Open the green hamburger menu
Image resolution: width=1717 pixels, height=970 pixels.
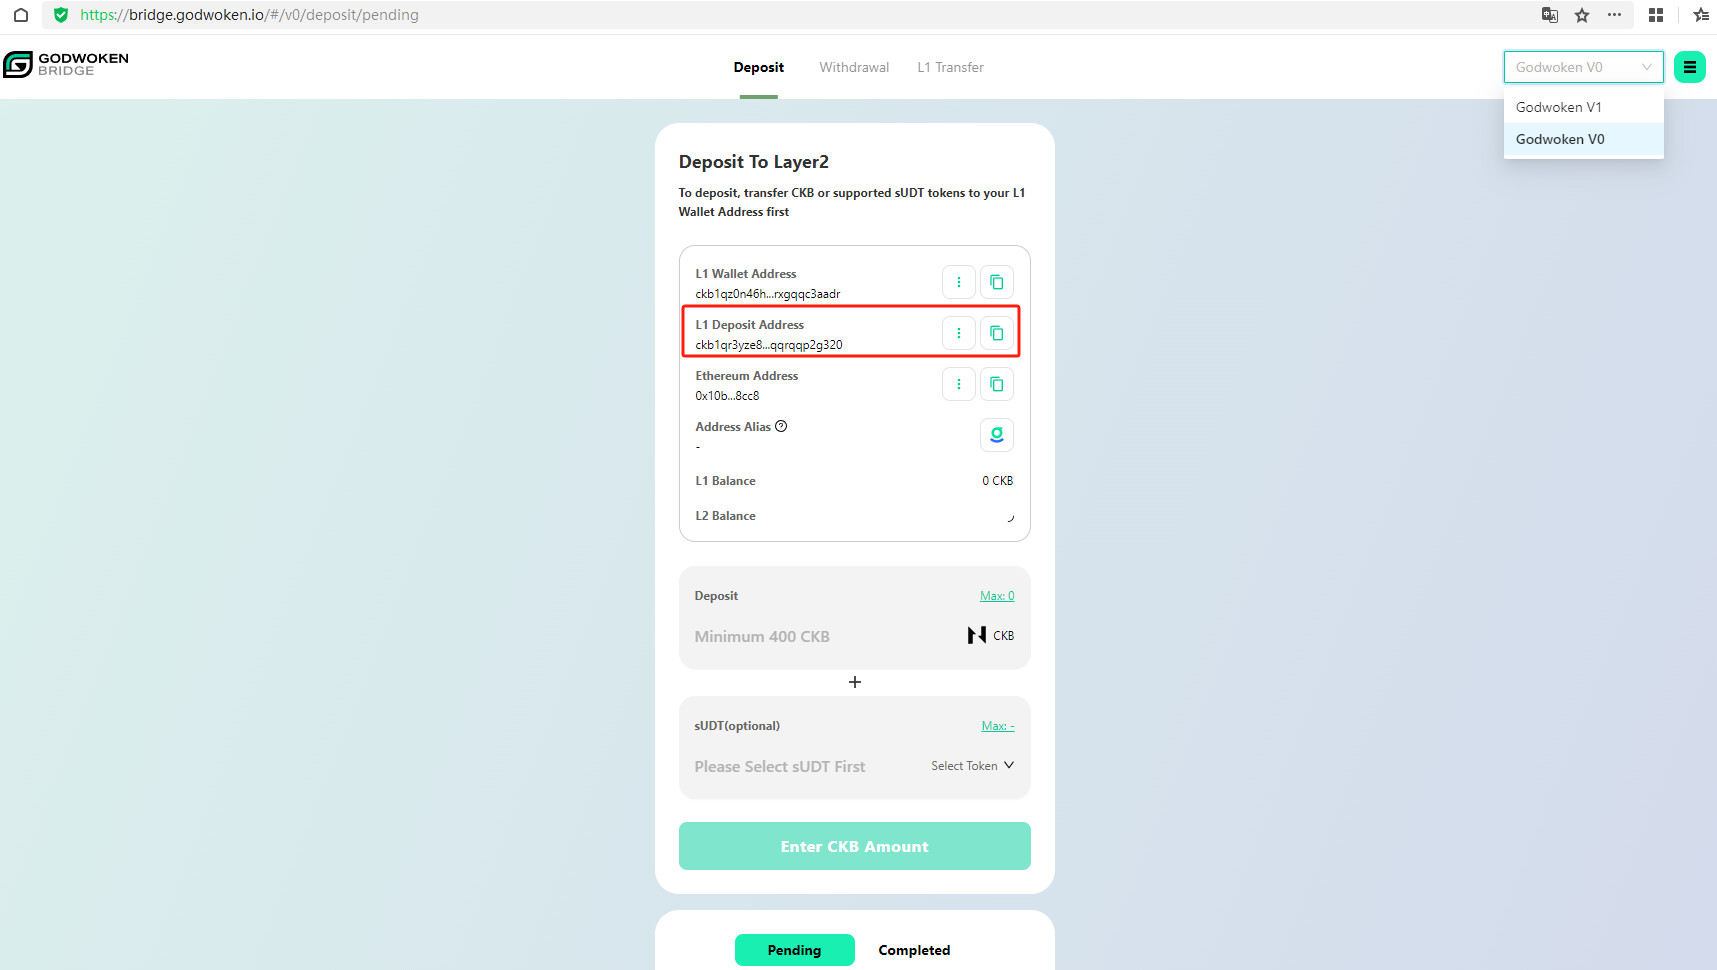pyautogui.click(x=1689, y=67)
